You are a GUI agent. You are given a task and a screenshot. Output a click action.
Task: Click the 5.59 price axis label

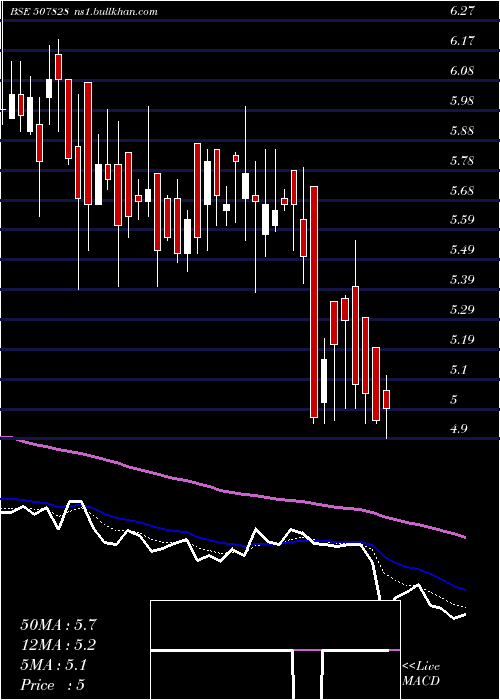(x=462, y=220)
